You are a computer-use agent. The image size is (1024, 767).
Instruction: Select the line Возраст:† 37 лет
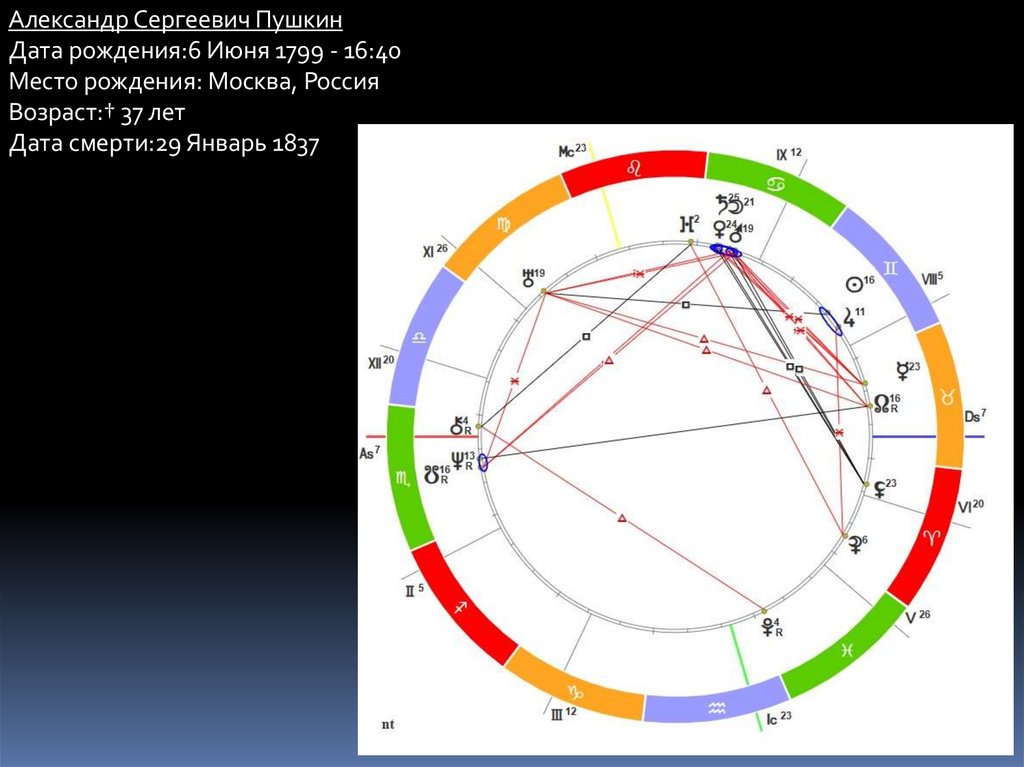97,112
